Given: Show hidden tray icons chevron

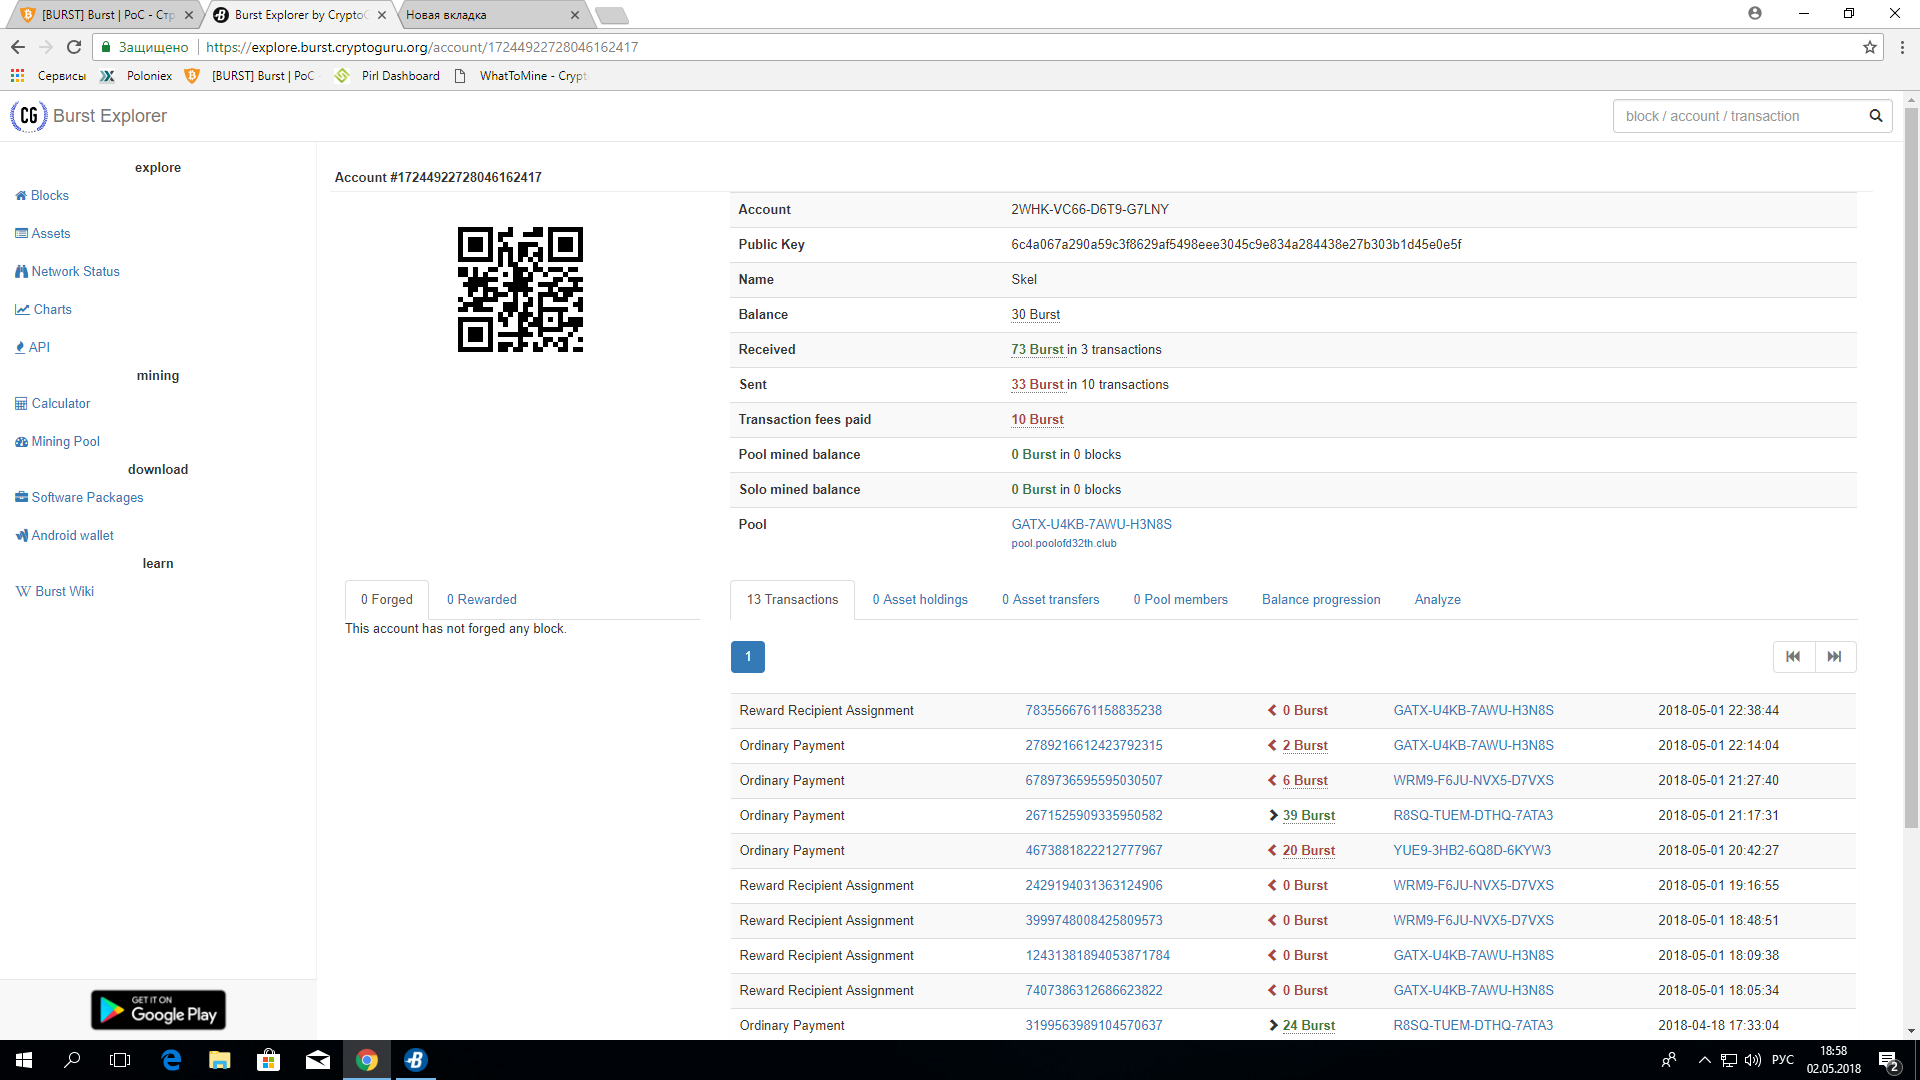Looking at the screenshot, I should (x=1704, y=1060).
